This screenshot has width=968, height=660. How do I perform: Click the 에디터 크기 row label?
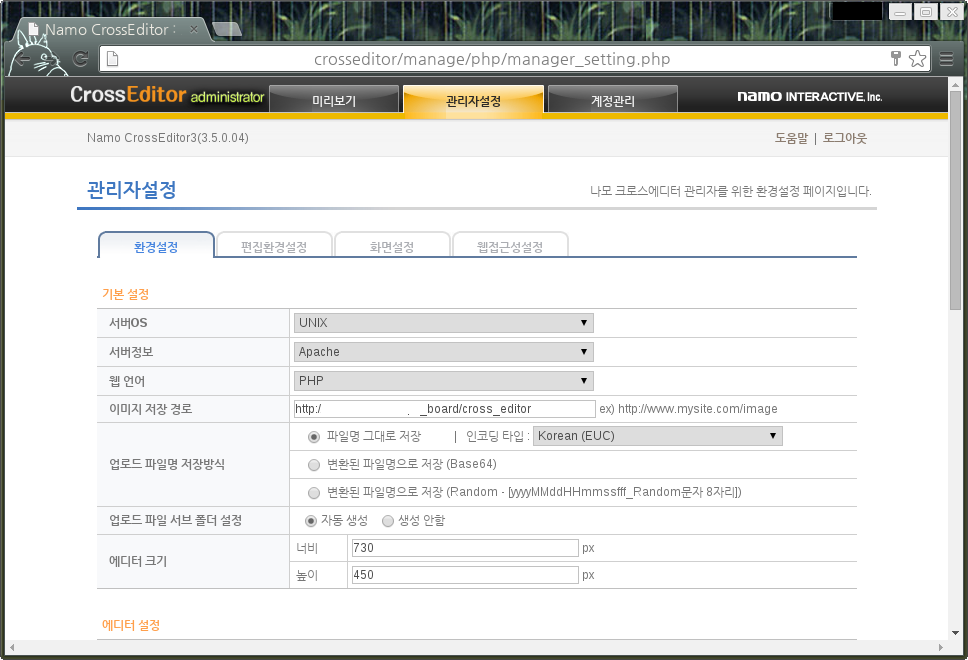pyautogui.click(x=138, y=561)
